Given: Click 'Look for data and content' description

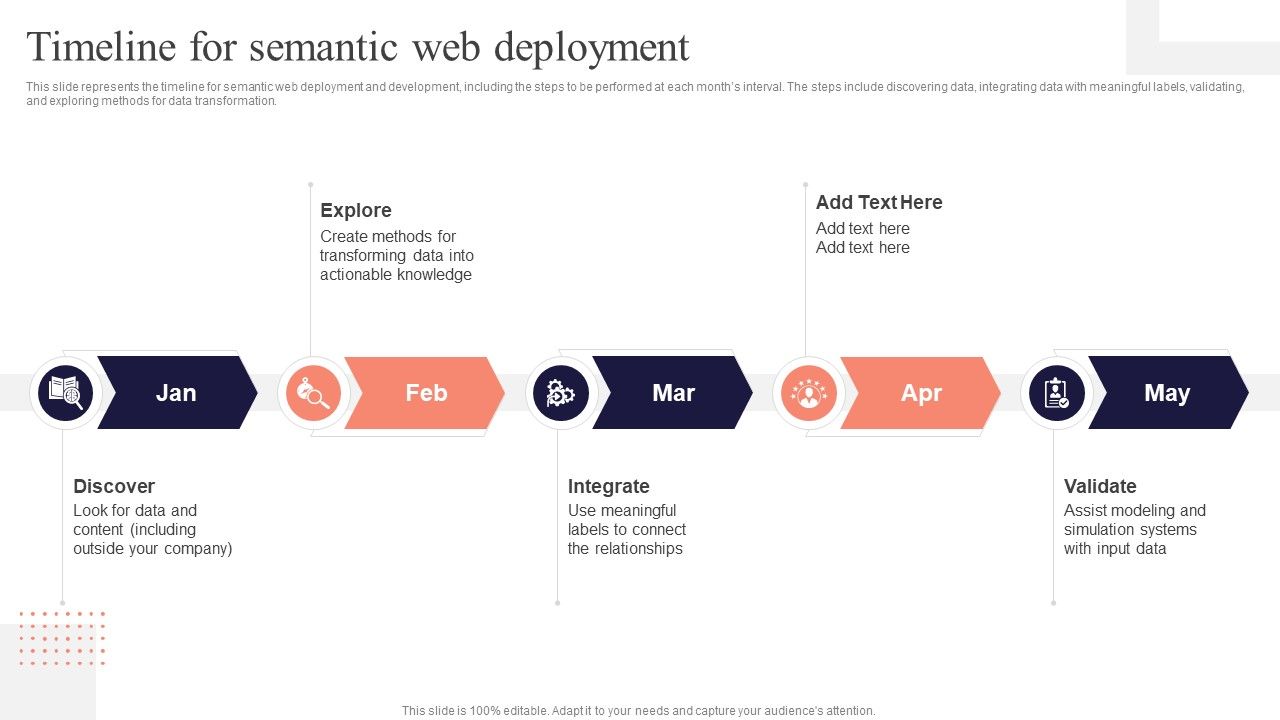Looking at the screenshot, I should 153,530.
